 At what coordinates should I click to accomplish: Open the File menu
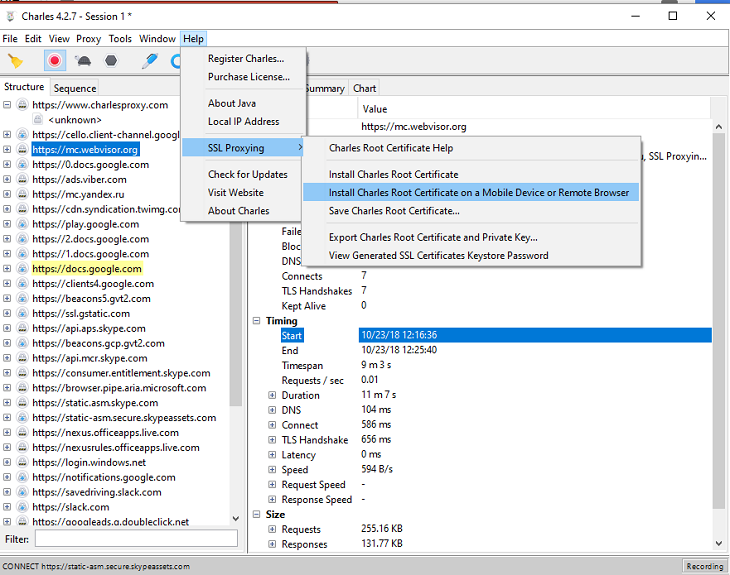pos(10,39)
